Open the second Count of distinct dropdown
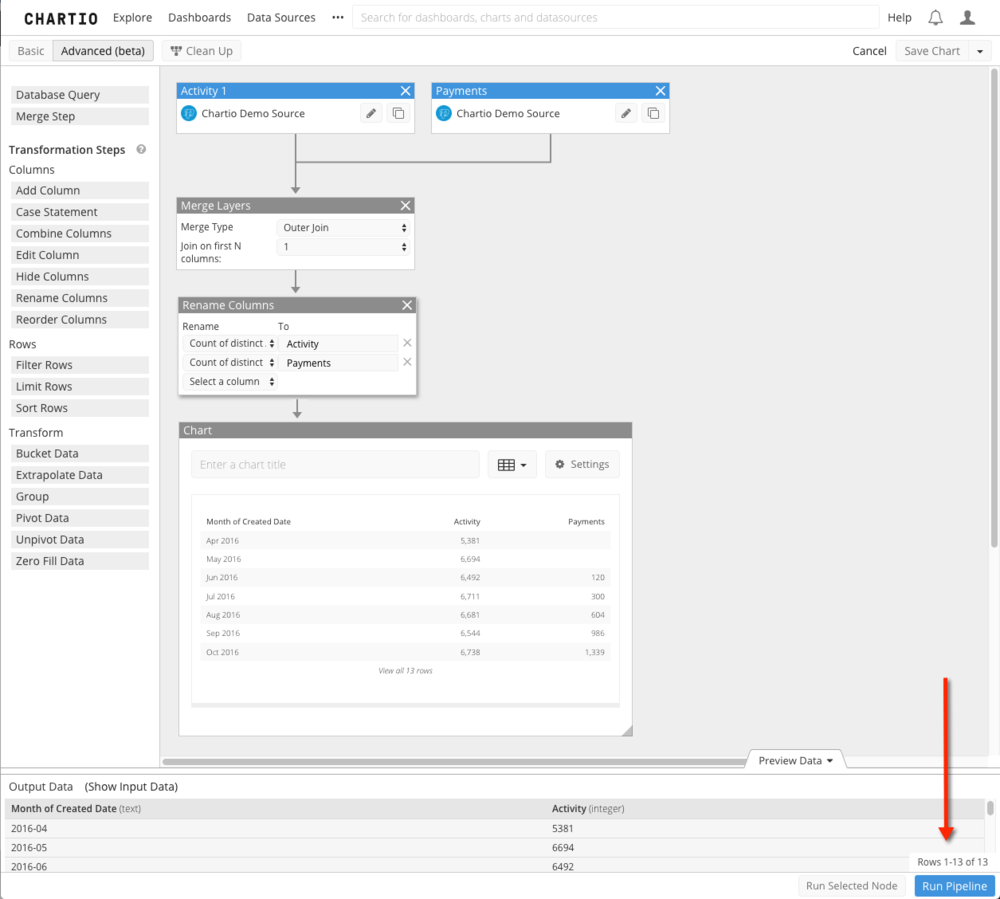 (230, 363)
